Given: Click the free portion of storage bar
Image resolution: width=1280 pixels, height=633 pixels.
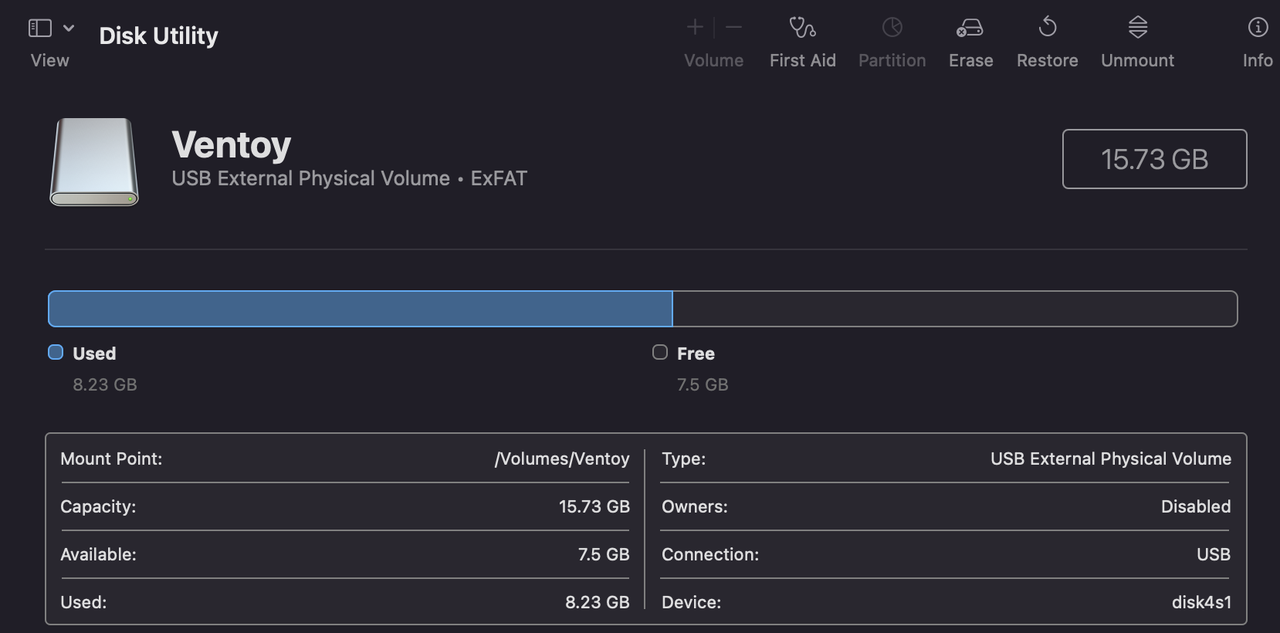Looking at the screenshot, I should pyautogui.click(x=954, y=309).
